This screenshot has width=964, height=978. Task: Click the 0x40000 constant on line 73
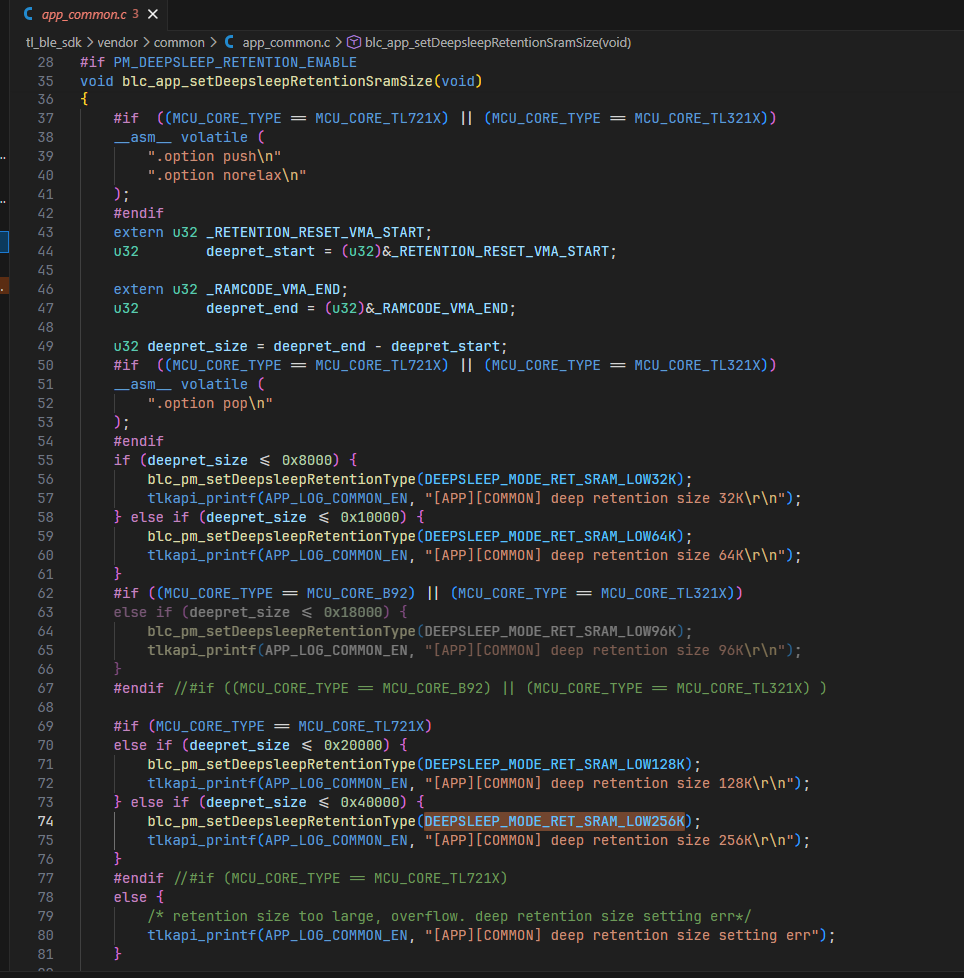(x=369, y=802)
